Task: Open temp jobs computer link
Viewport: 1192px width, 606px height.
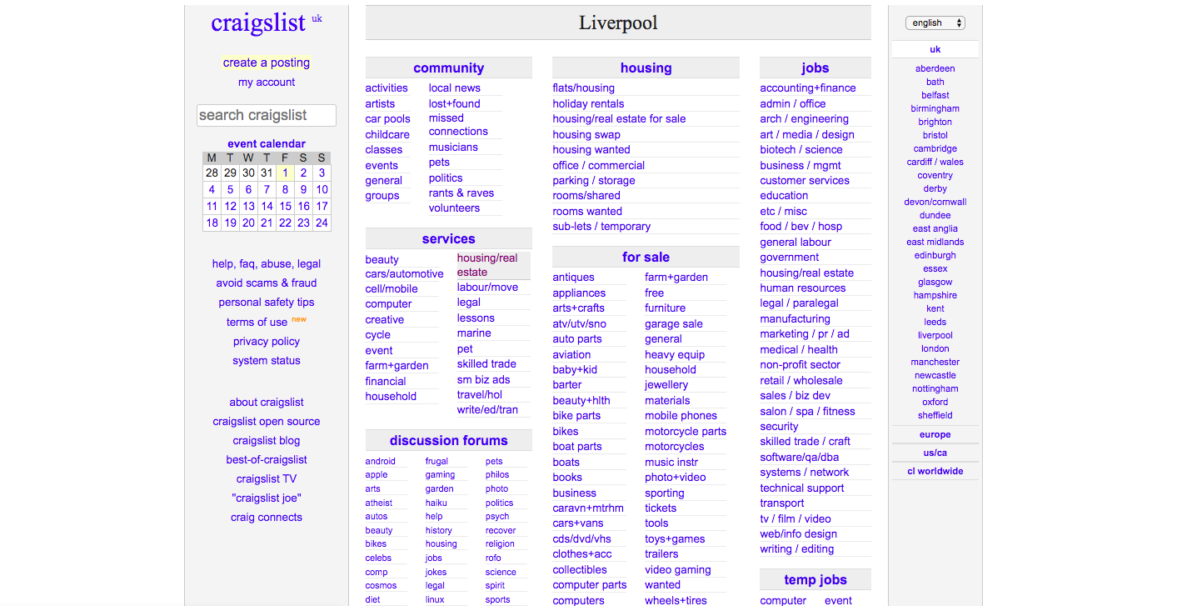Action: click(783, 600)
